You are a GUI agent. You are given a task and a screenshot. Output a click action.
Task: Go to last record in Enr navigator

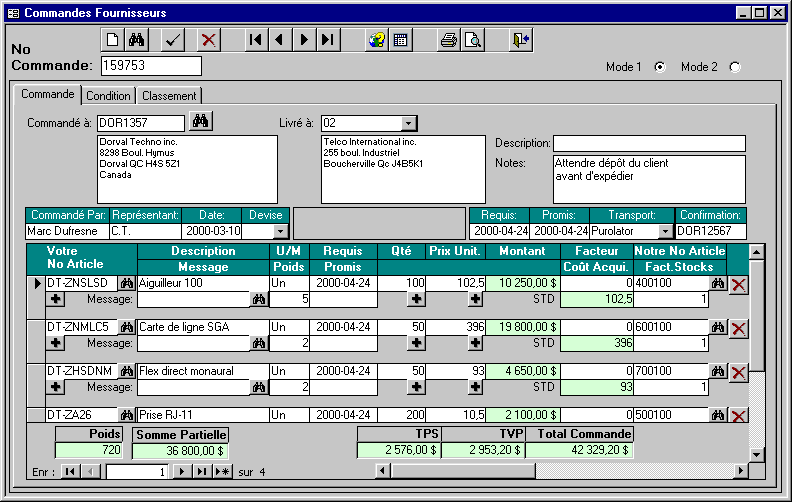point(202,472)
